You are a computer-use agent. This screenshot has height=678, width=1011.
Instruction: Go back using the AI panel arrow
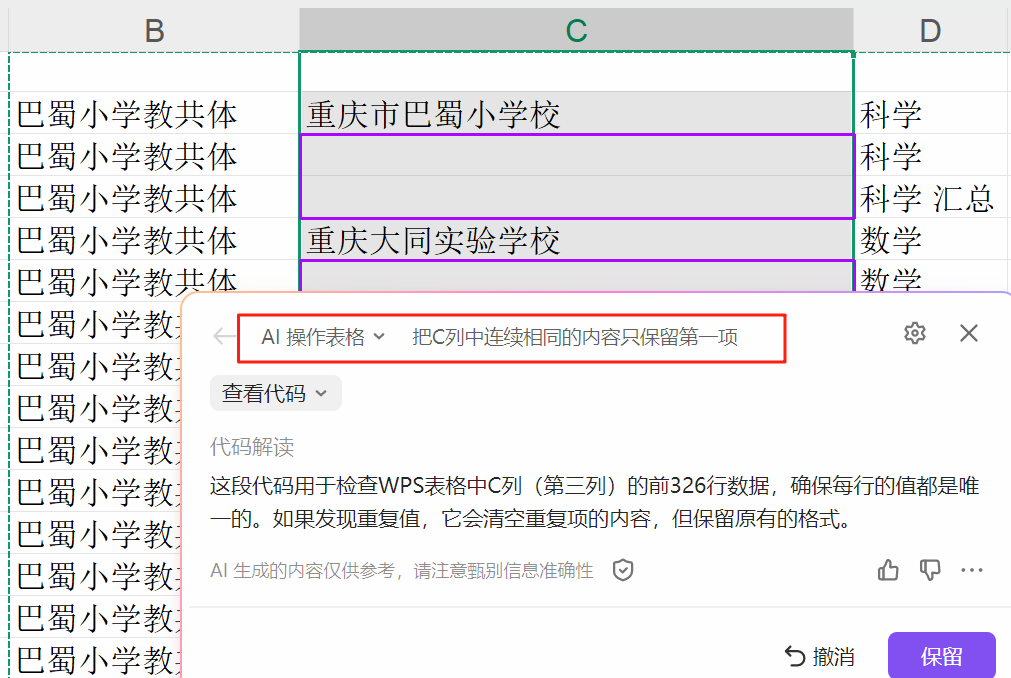click(x=222, y=336)
